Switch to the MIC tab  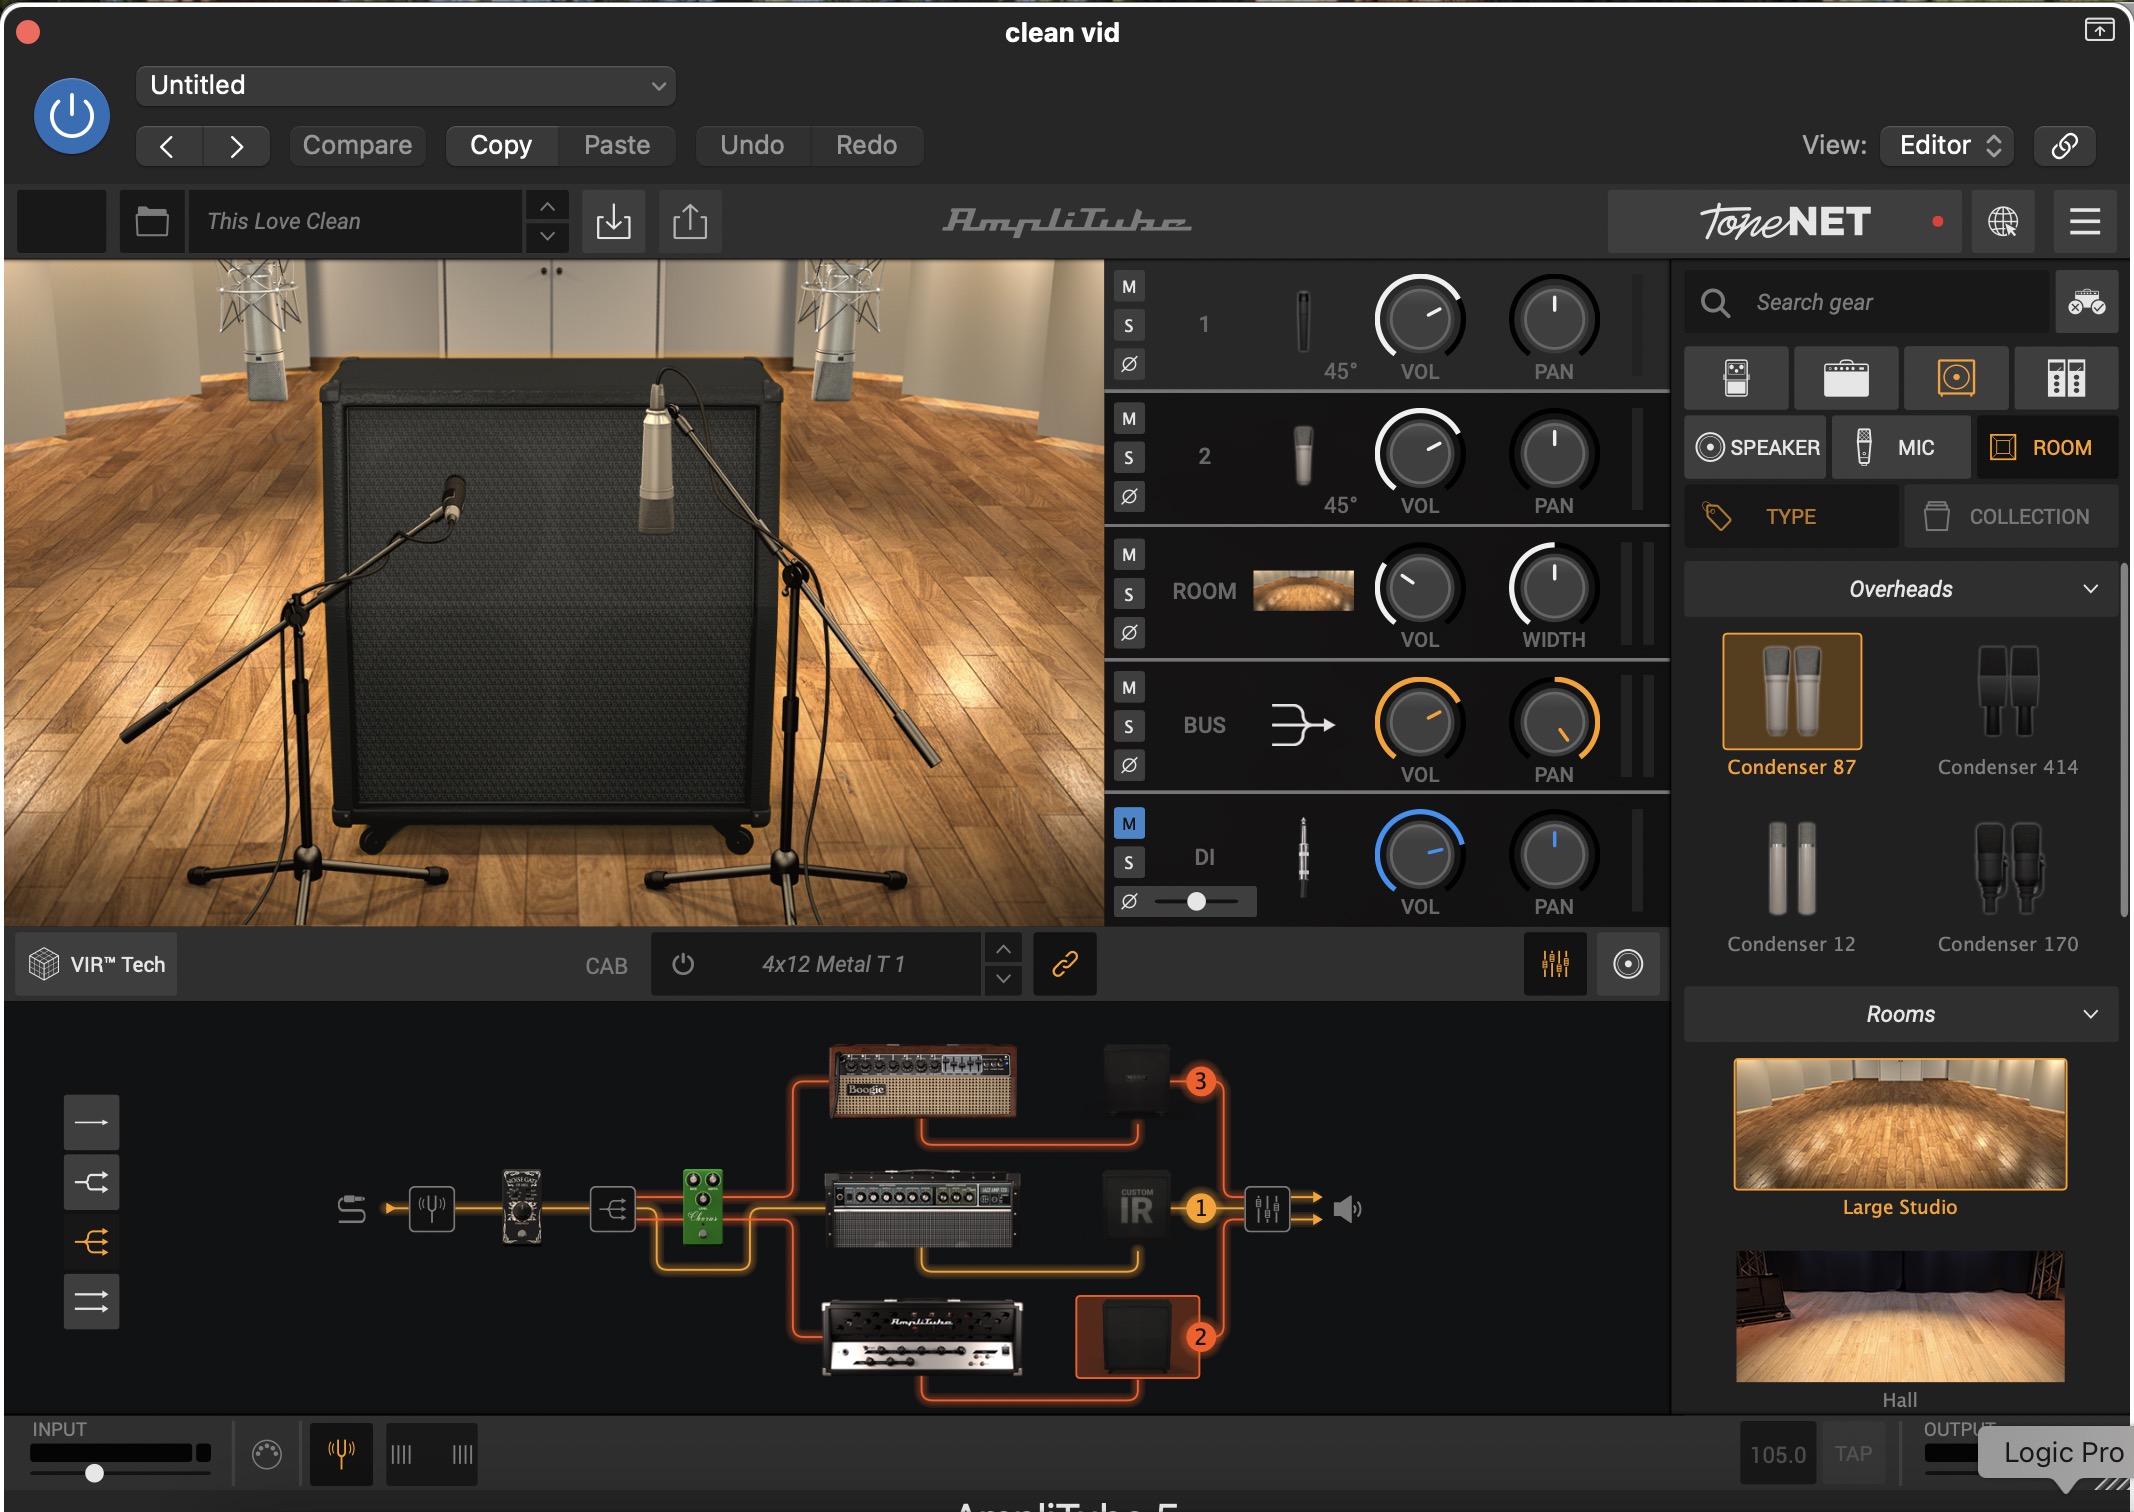[1901, 447]
